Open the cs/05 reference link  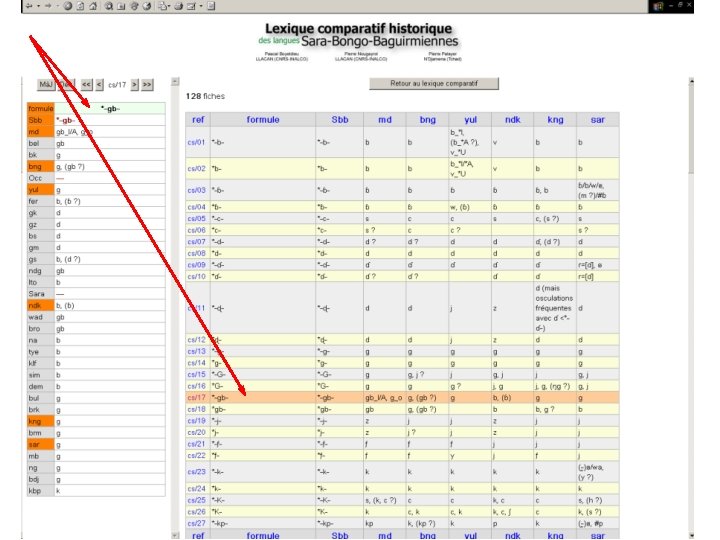[196, 219]
